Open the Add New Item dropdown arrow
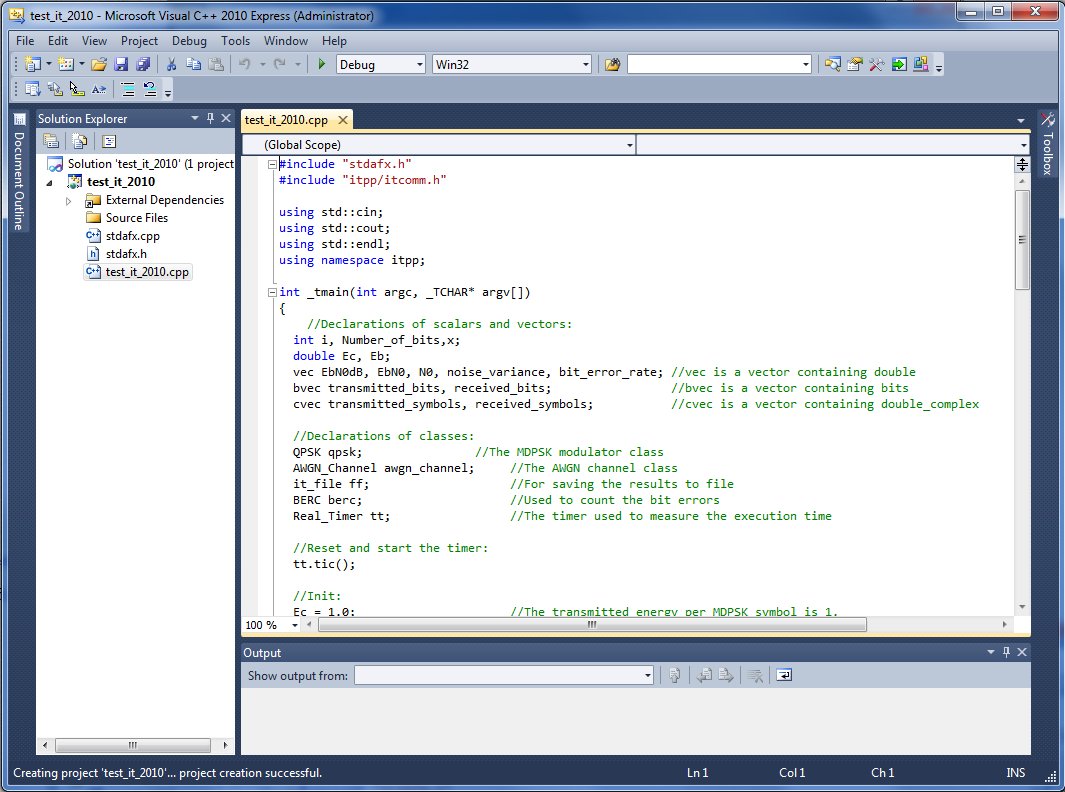This screenshot has height=792, width=1065. coord(82,65)
